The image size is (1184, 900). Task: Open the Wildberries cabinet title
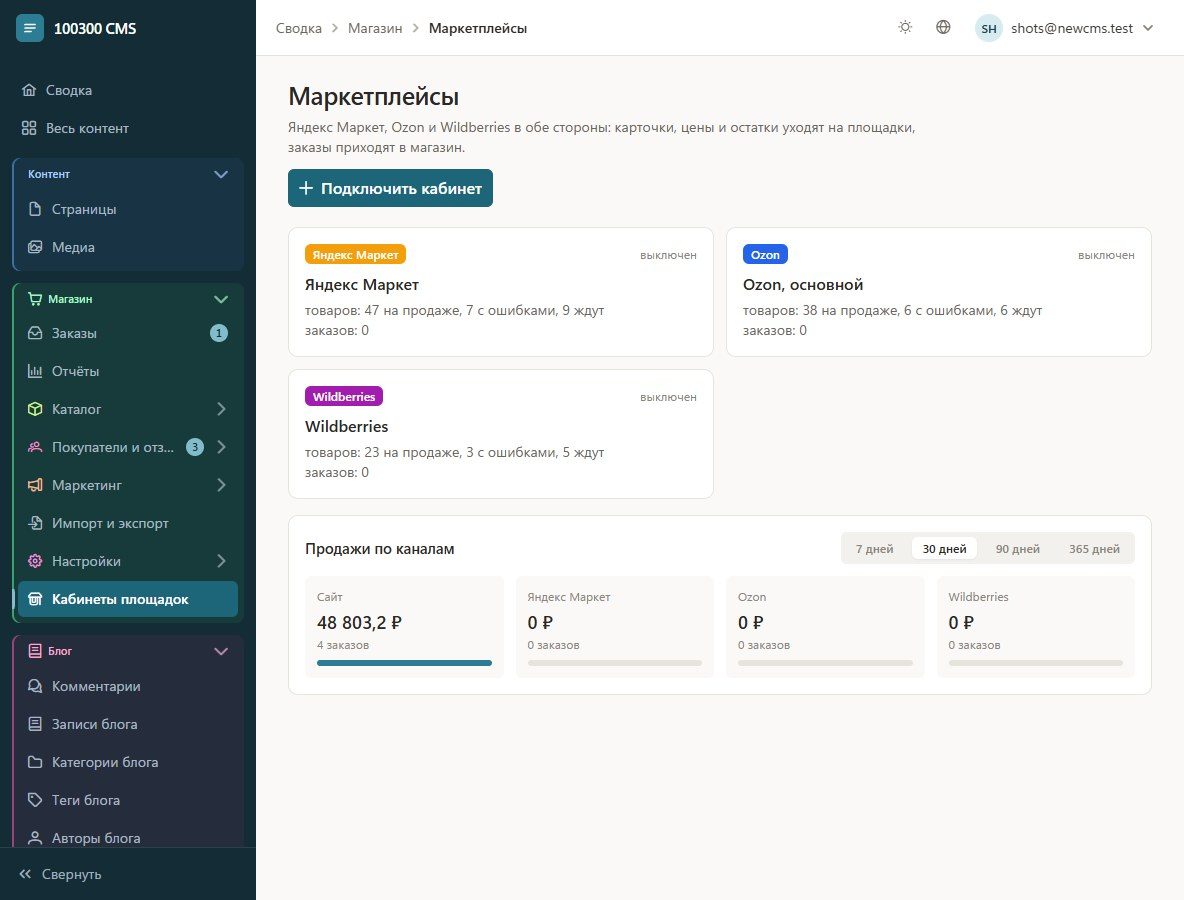347,427
